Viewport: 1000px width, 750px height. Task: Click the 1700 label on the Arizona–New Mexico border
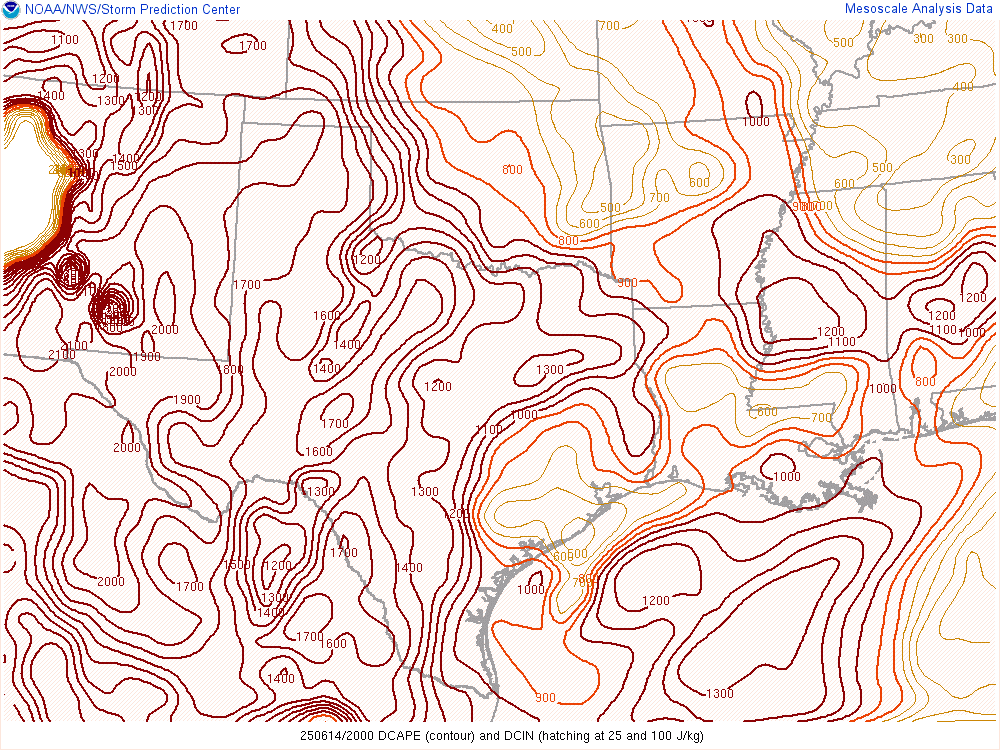click(x=247, y=286)
